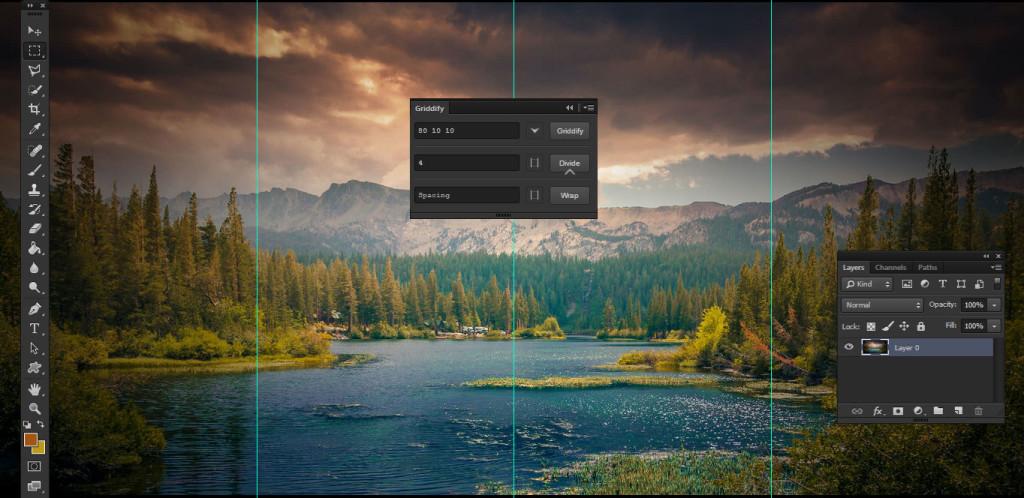Hide Layer 0 using eye icon

(x=849, y=347)
